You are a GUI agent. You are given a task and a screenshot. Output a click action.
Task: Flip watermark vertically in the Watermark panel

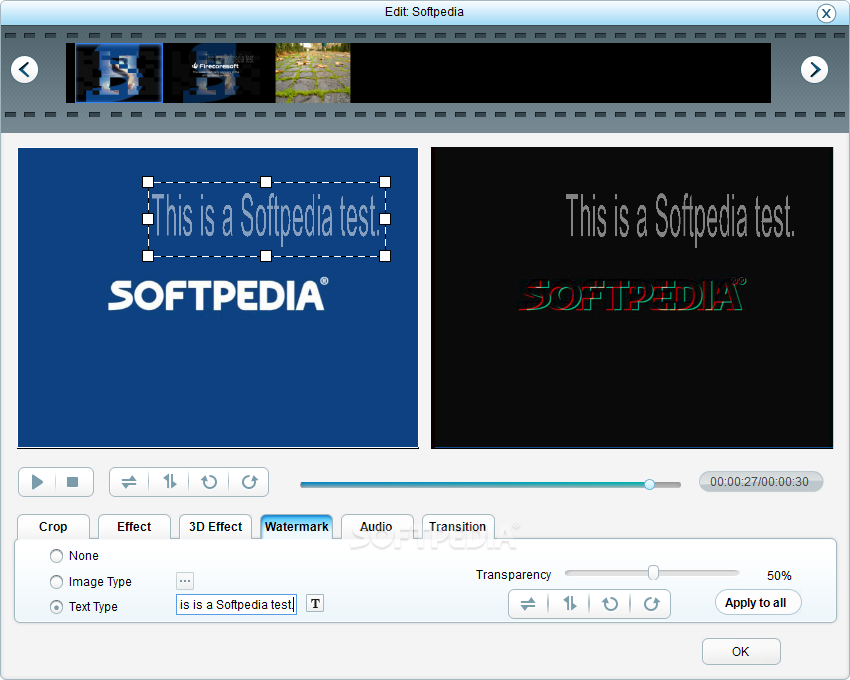coord(569,604)
